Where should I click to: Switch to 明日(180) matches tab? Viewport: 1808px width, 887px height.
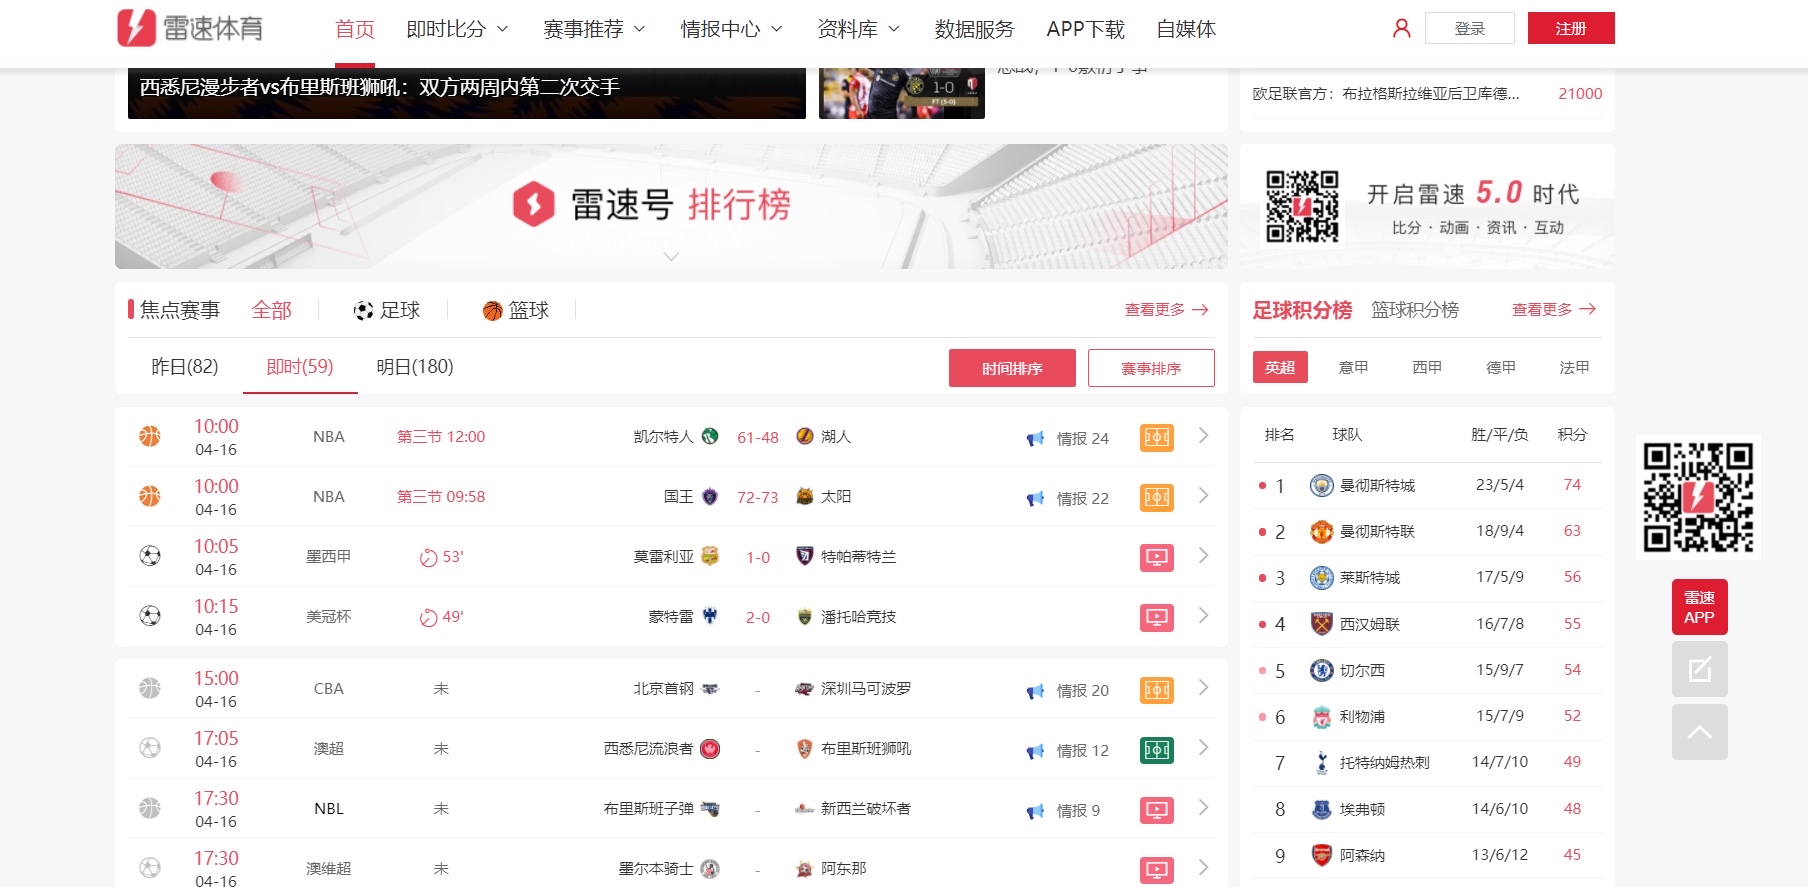(x=414, y=367)
